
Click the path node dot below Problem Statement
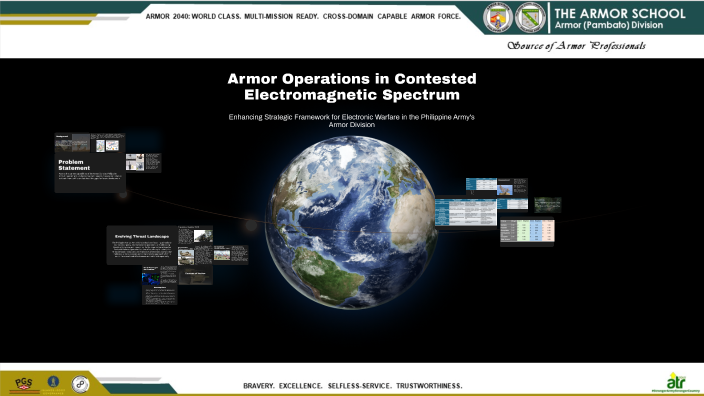(x=123, y=194)
